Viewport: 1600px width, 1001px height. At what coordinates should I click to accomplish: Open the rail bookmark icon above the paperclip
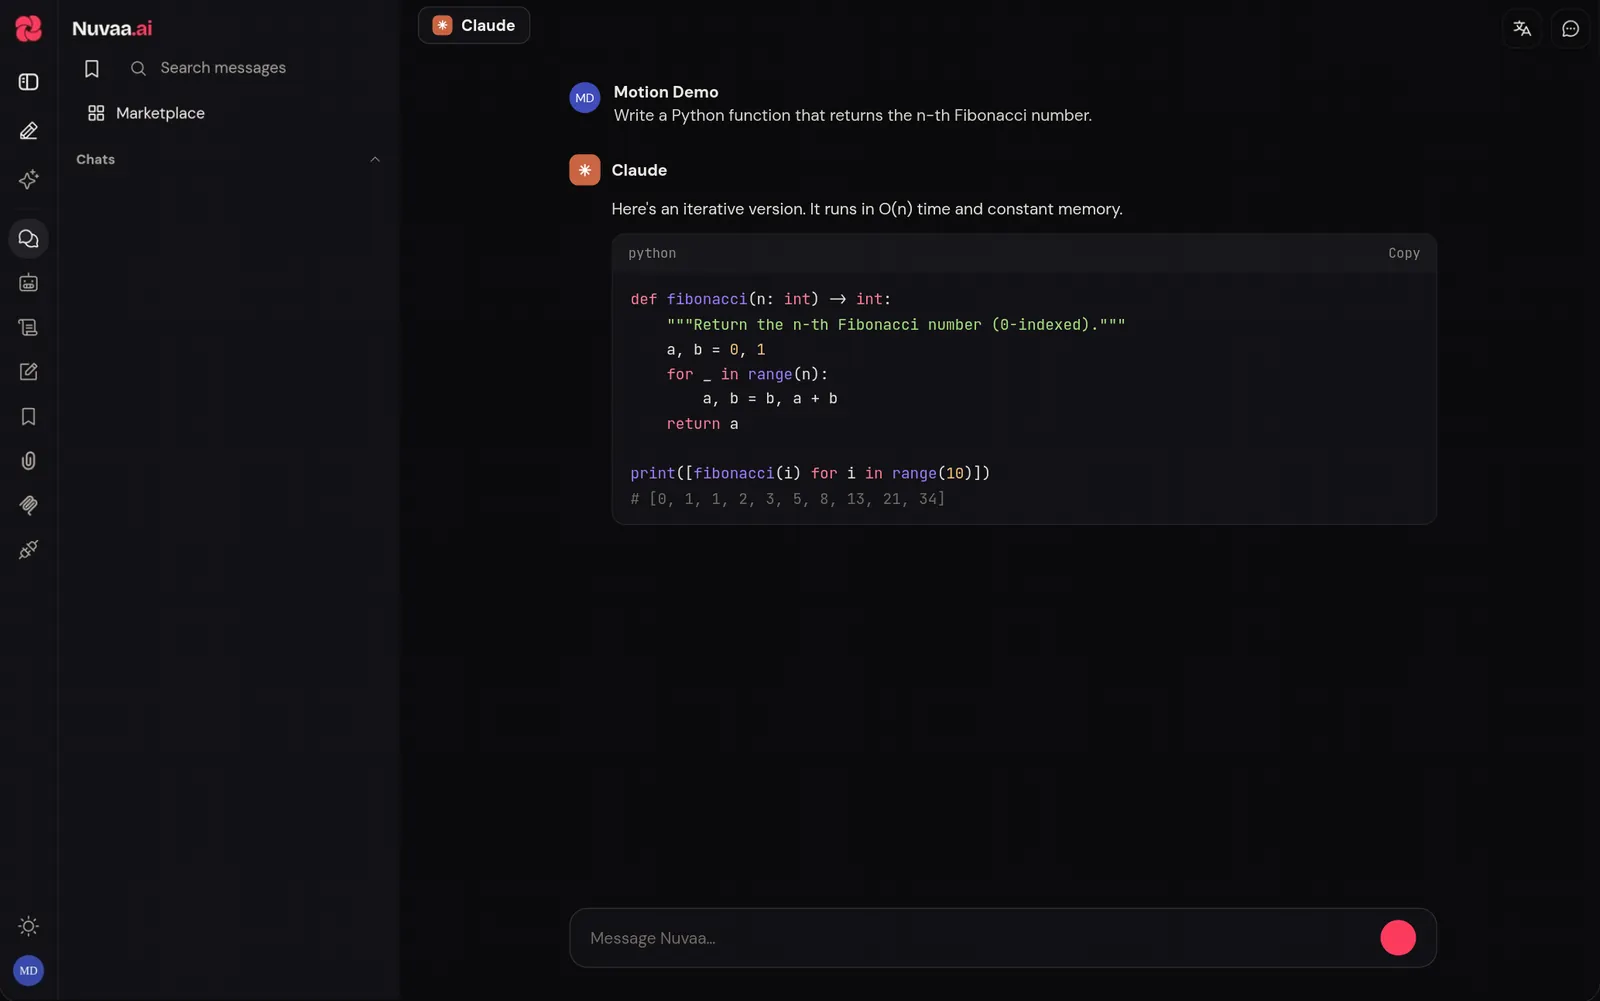[29, 416]
